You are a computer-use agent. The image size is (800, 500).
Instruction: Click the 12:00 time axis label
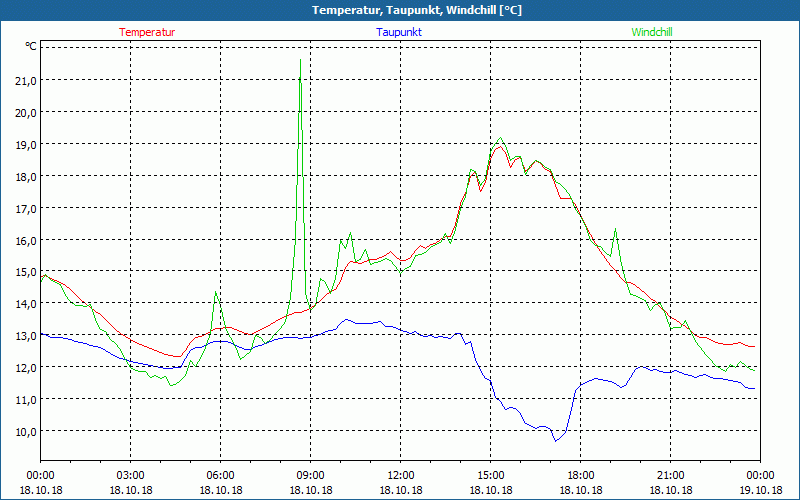click(400, 475)
